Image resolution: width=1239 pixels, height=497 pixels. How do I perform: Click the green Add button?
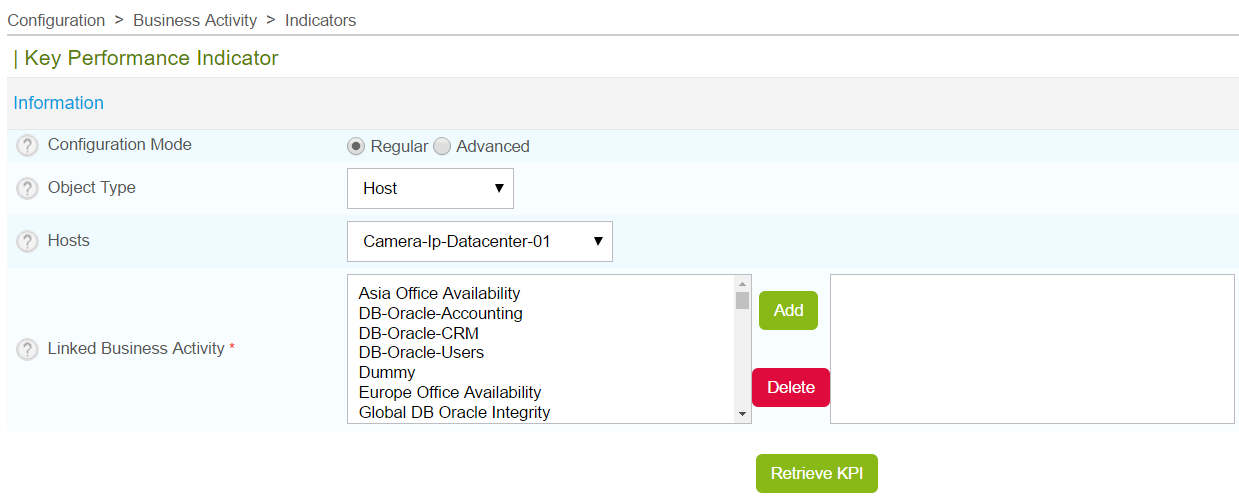[788, 310]
